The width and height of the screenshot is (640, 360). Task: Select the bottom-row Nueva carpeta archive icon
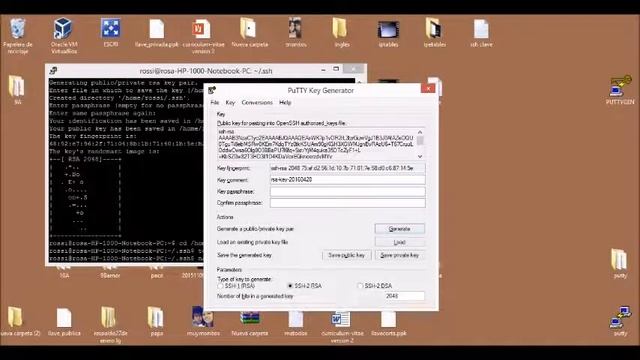pyautogui.click(x=249, y=318)
